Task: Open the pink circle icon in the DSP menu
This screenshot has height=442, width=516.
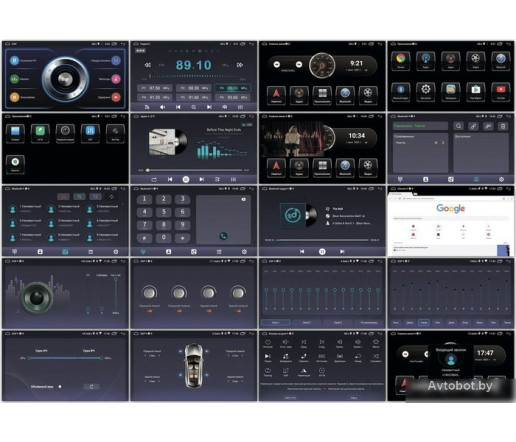Action: click(x=116, y=79)
